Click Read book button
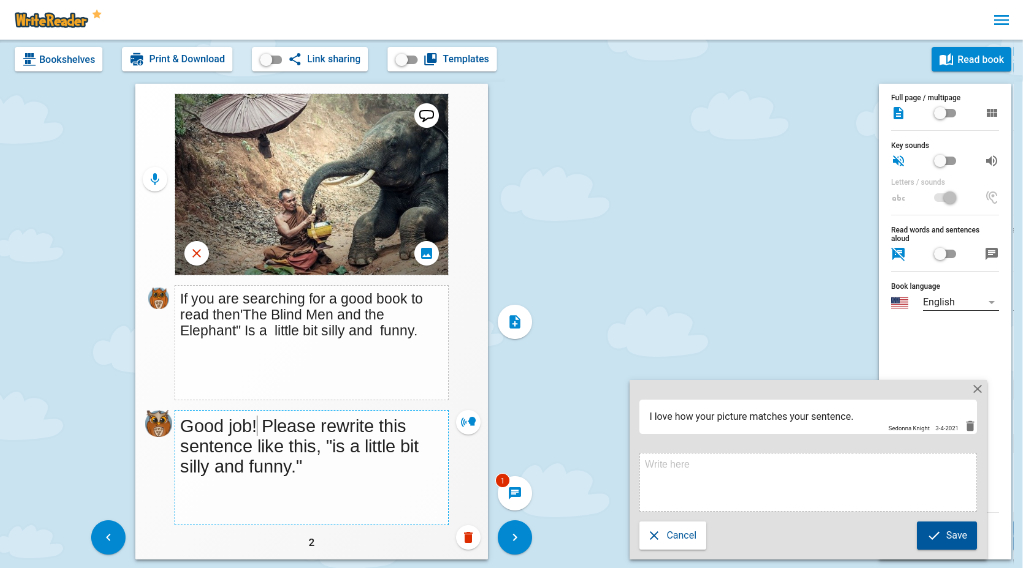 (x=971, y=59)
